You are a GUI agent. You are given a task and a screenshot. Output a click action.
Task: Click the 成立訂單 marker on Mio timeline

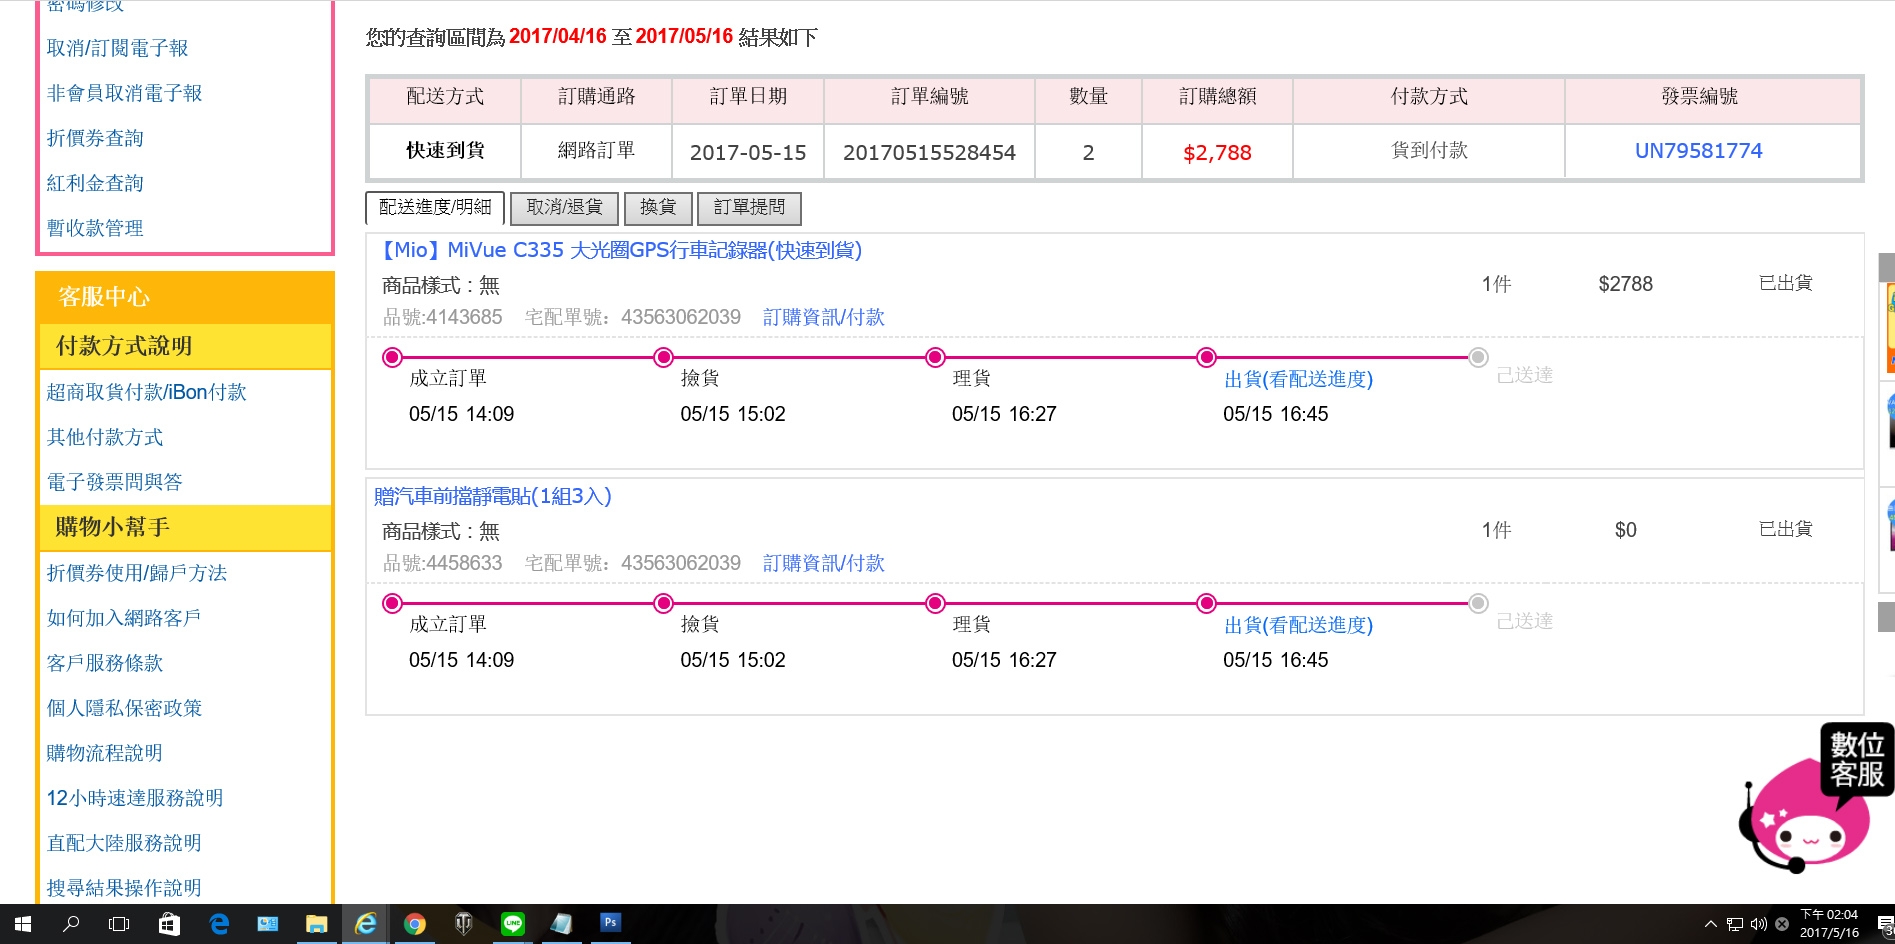392,357
